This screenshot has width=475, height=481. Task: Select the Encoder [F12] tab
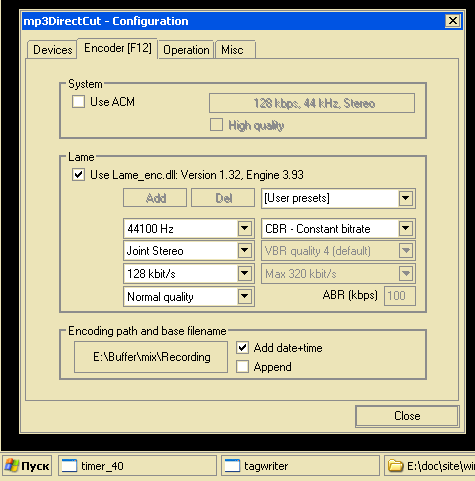click(x=117, y=48)
